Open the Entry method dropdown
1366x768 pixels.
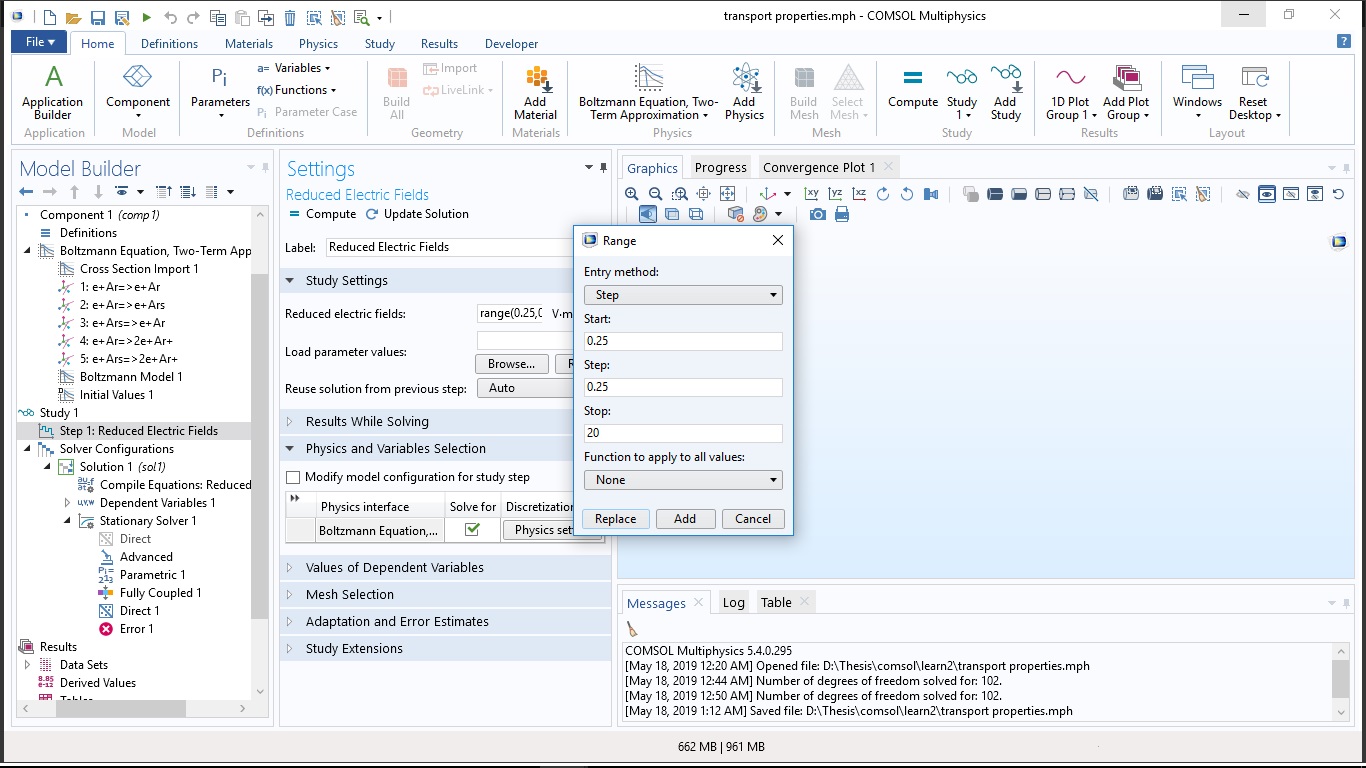point(683,295)
